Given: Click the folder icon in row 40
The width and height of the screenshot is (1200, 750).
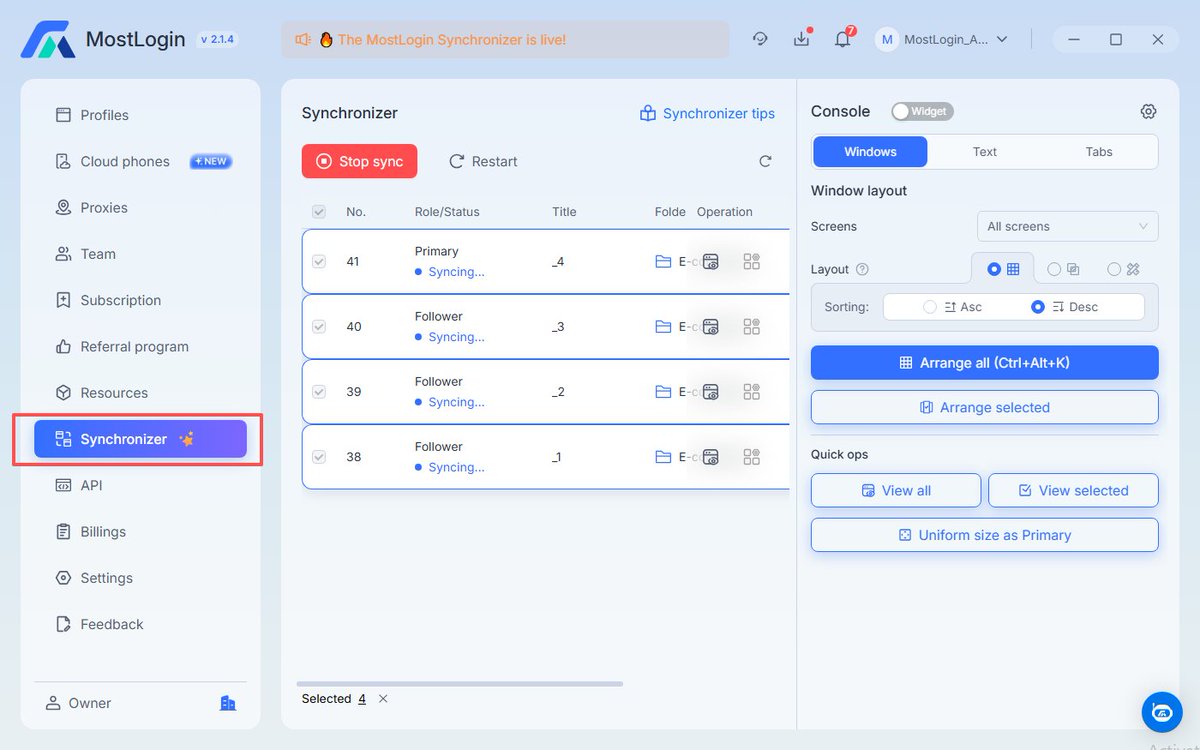Looking at the screenshot, I should click(663, 326).
